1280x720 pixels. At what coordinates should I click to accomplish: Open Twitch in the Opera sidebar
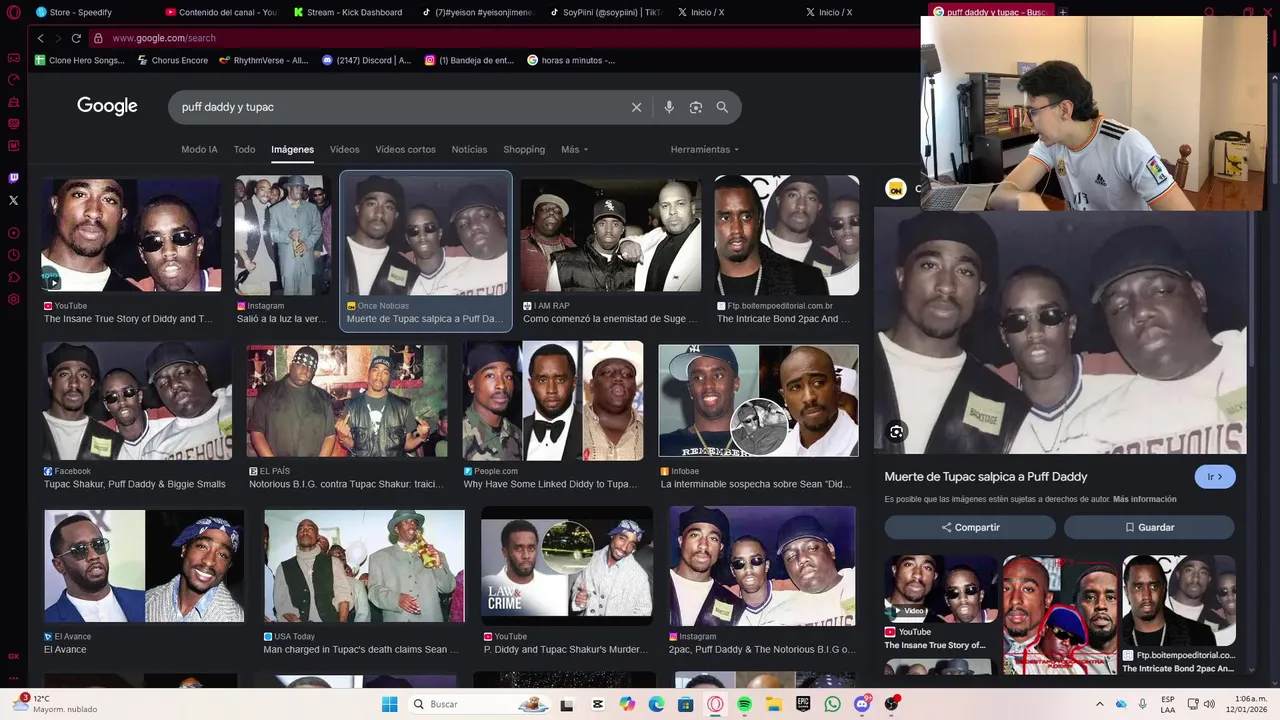[x=13, y=178]
